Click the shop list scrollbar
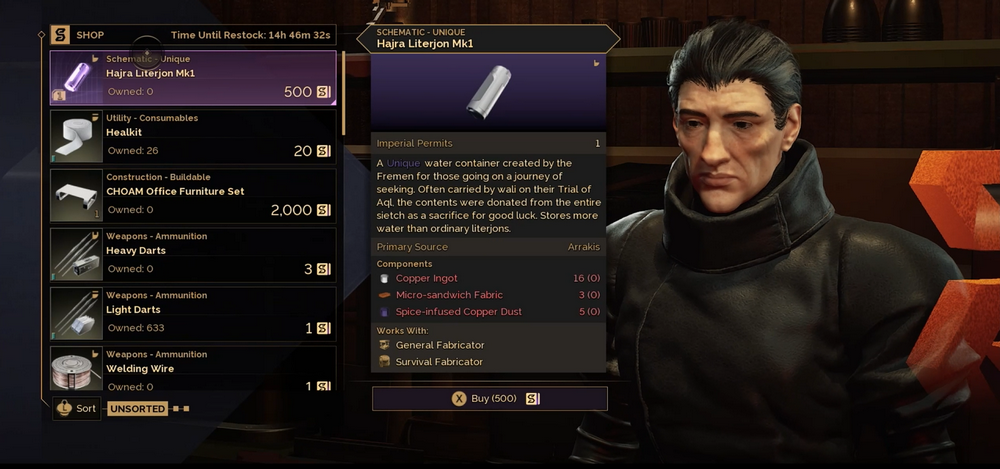Screen dimensions: 1000x469 click(x=344, y=93)
